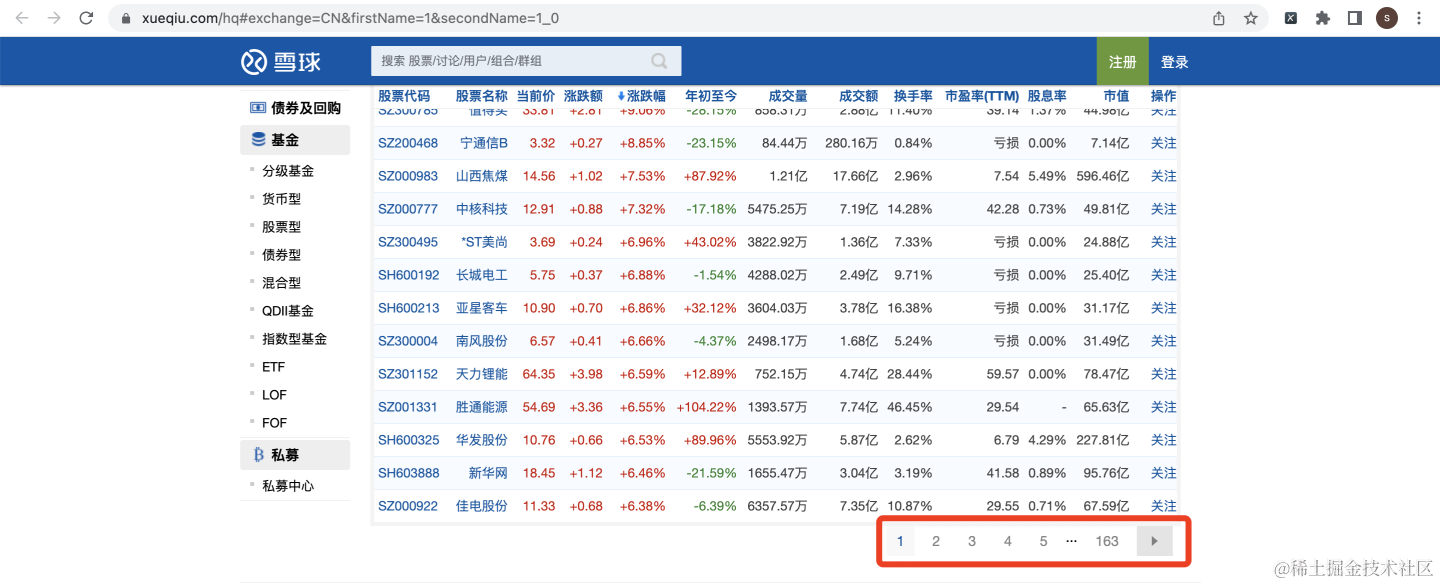The height and width of the screenshot is (585, 1440).
Task: Sort by the 市值 column header
Action: pyautogui.click(x=1116, y=96)
